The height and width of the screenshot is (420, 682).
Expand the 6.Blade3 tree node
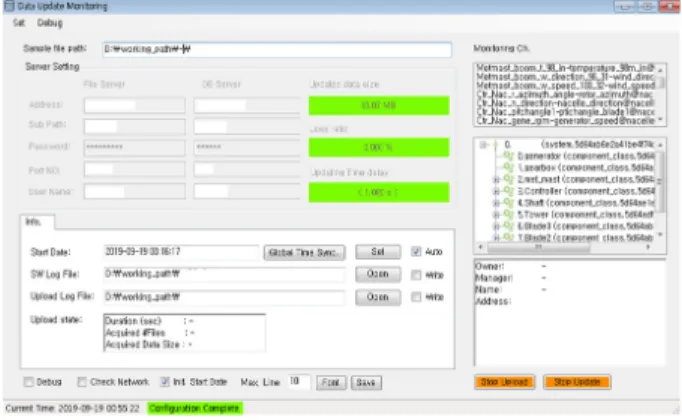coord(496,226)
